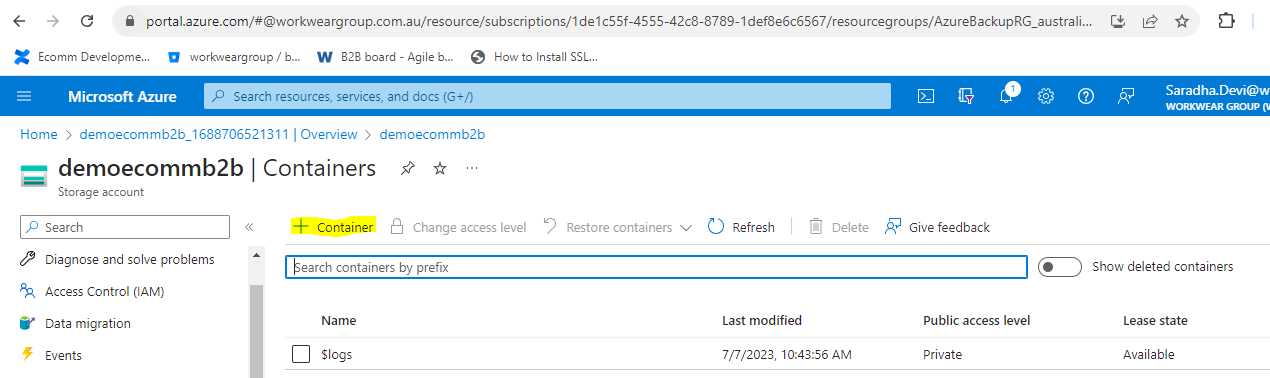Go to Home breadcrumb link
1270x378 pixels.
39,134
